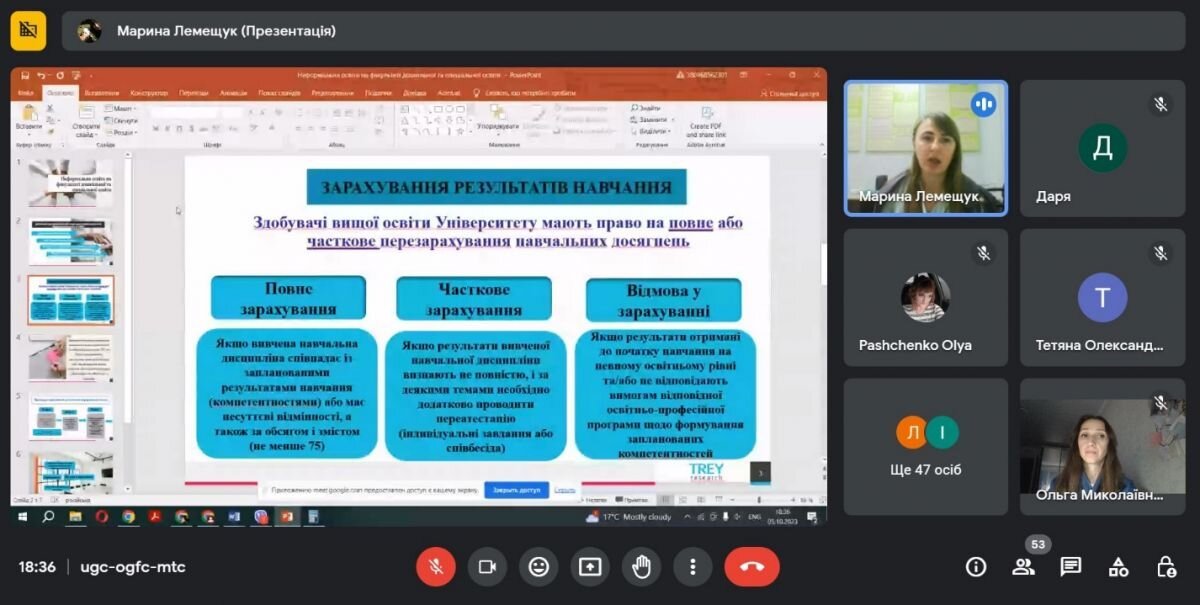Click the 'Закрыть доступ' blue button
The height and width of the screenshot is (605, 1200).
coord(516,490)
